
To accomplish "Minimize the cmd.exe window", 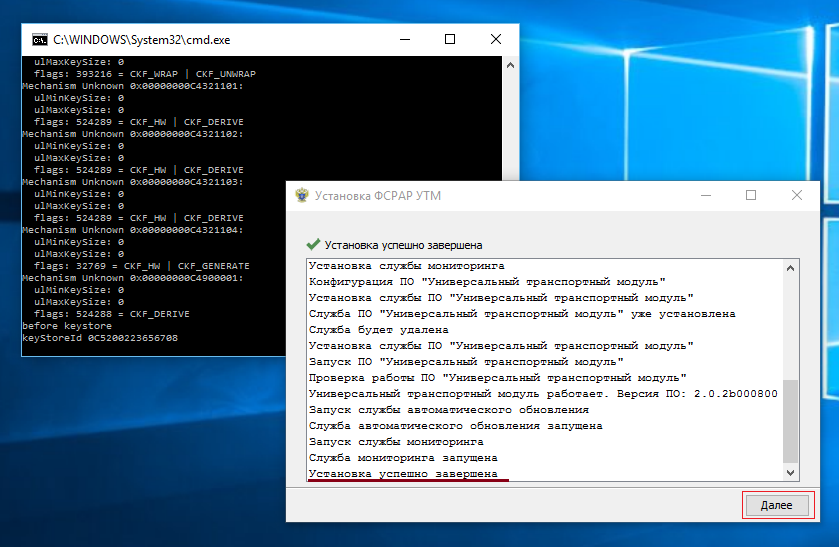I will point(405,40).
